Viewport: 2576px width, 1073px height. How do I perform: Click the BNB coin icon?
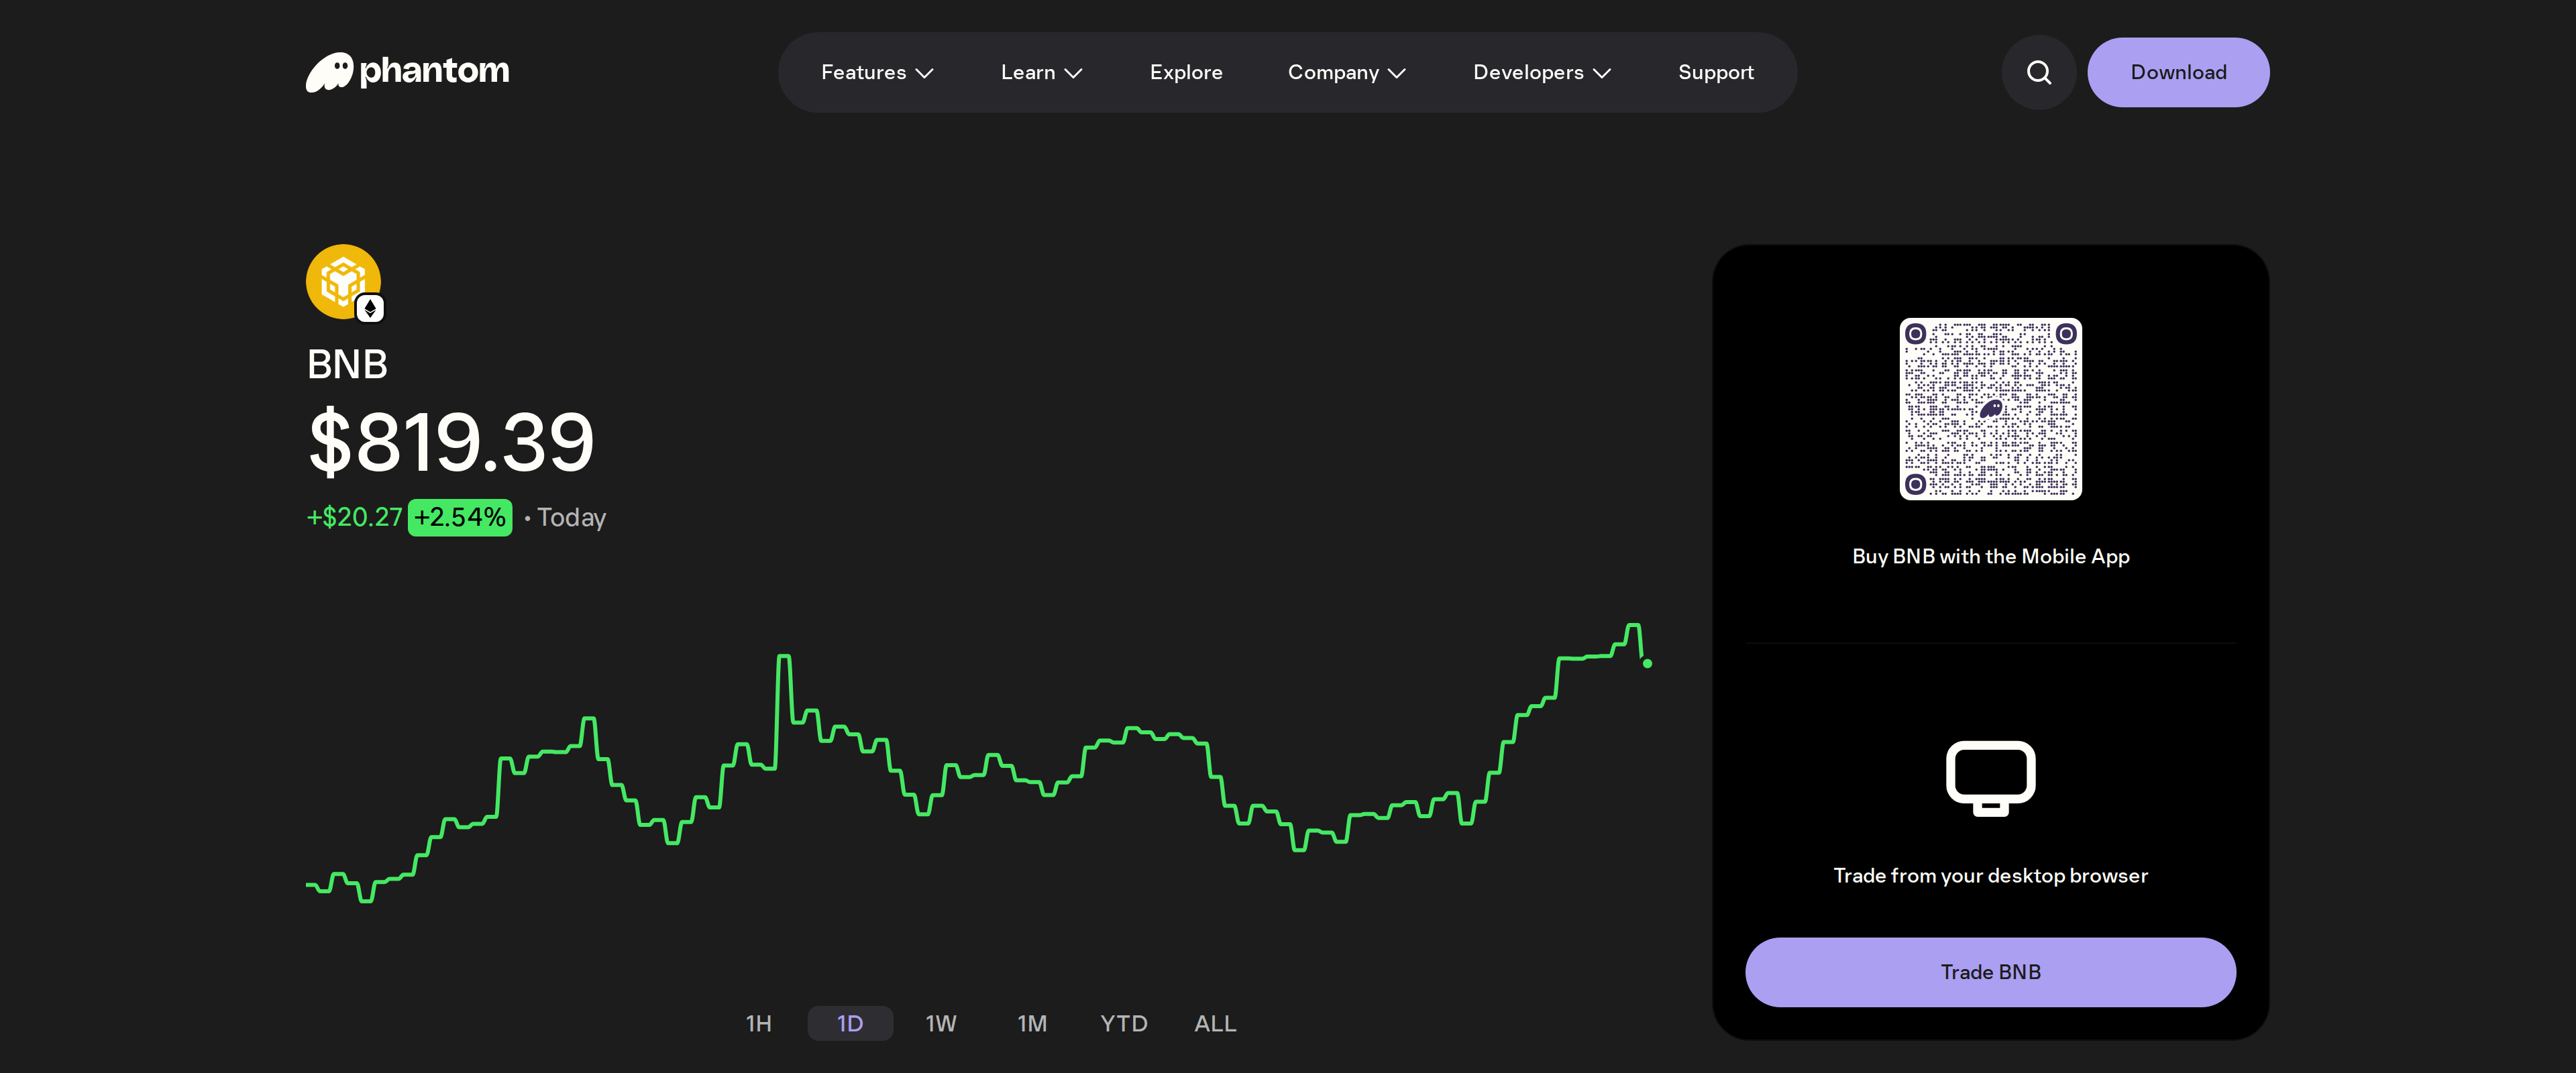(343, 281)
